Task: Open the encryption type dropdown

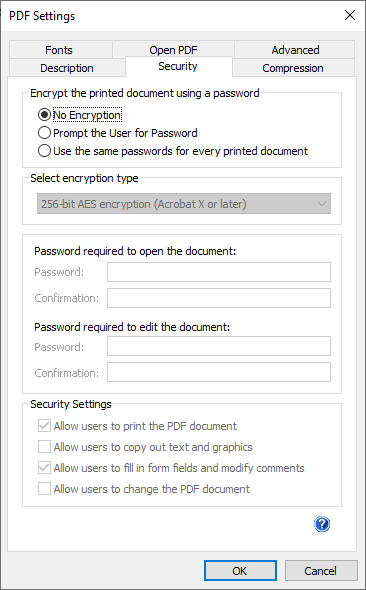Action: click(x=184, y=204)
